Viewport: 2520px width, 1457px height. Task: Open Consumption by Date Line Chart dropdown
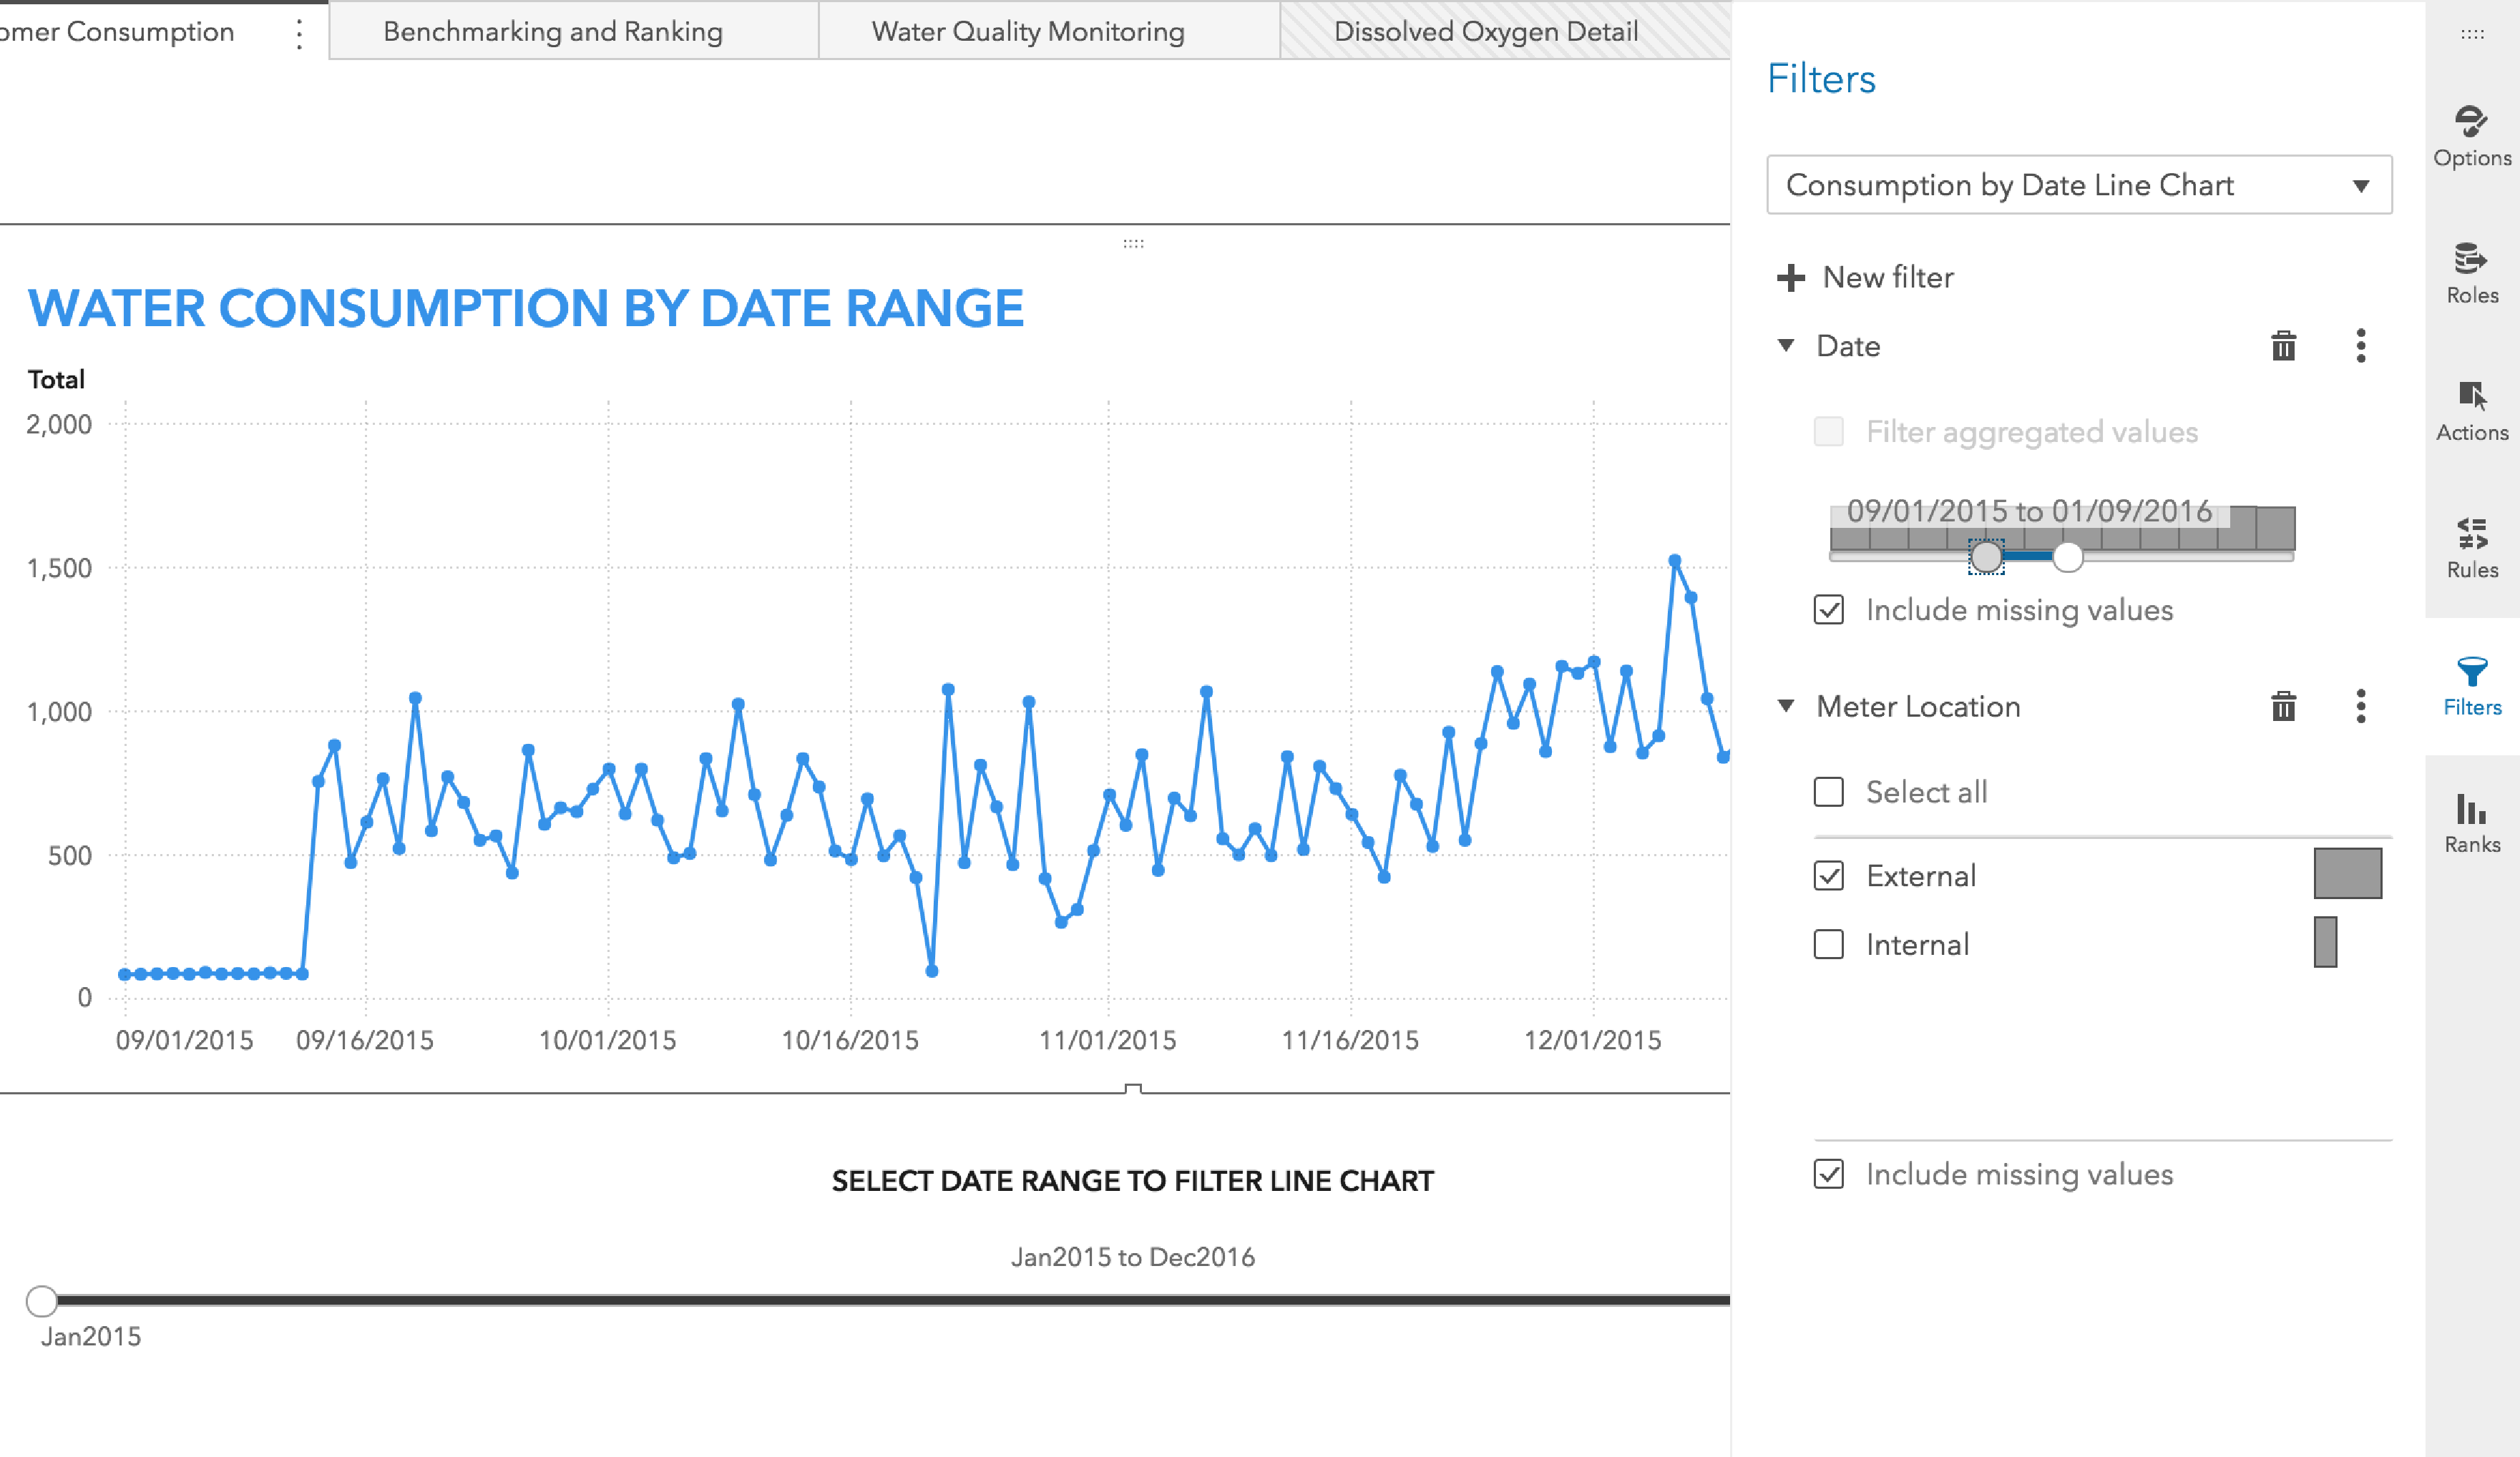(2079, 185)
